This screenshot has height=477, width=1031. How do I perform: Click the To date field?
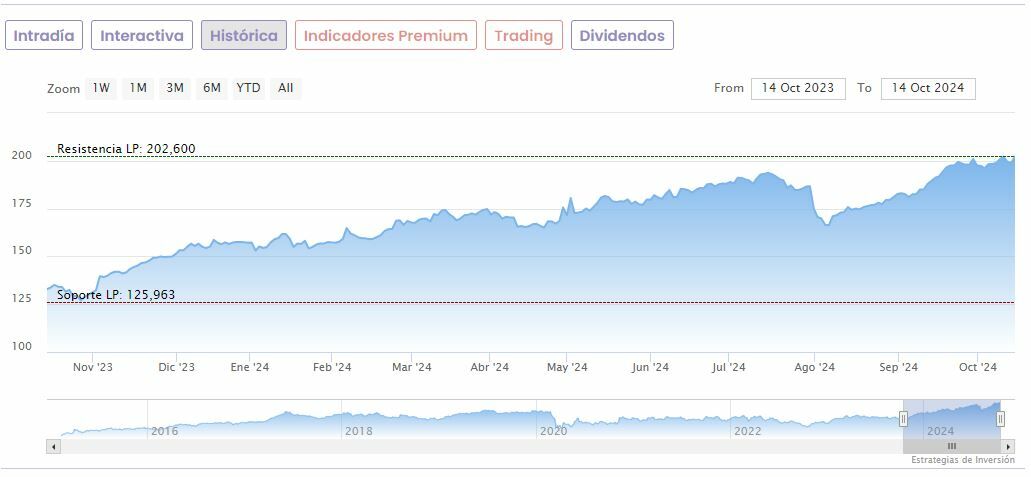point(928,88)
